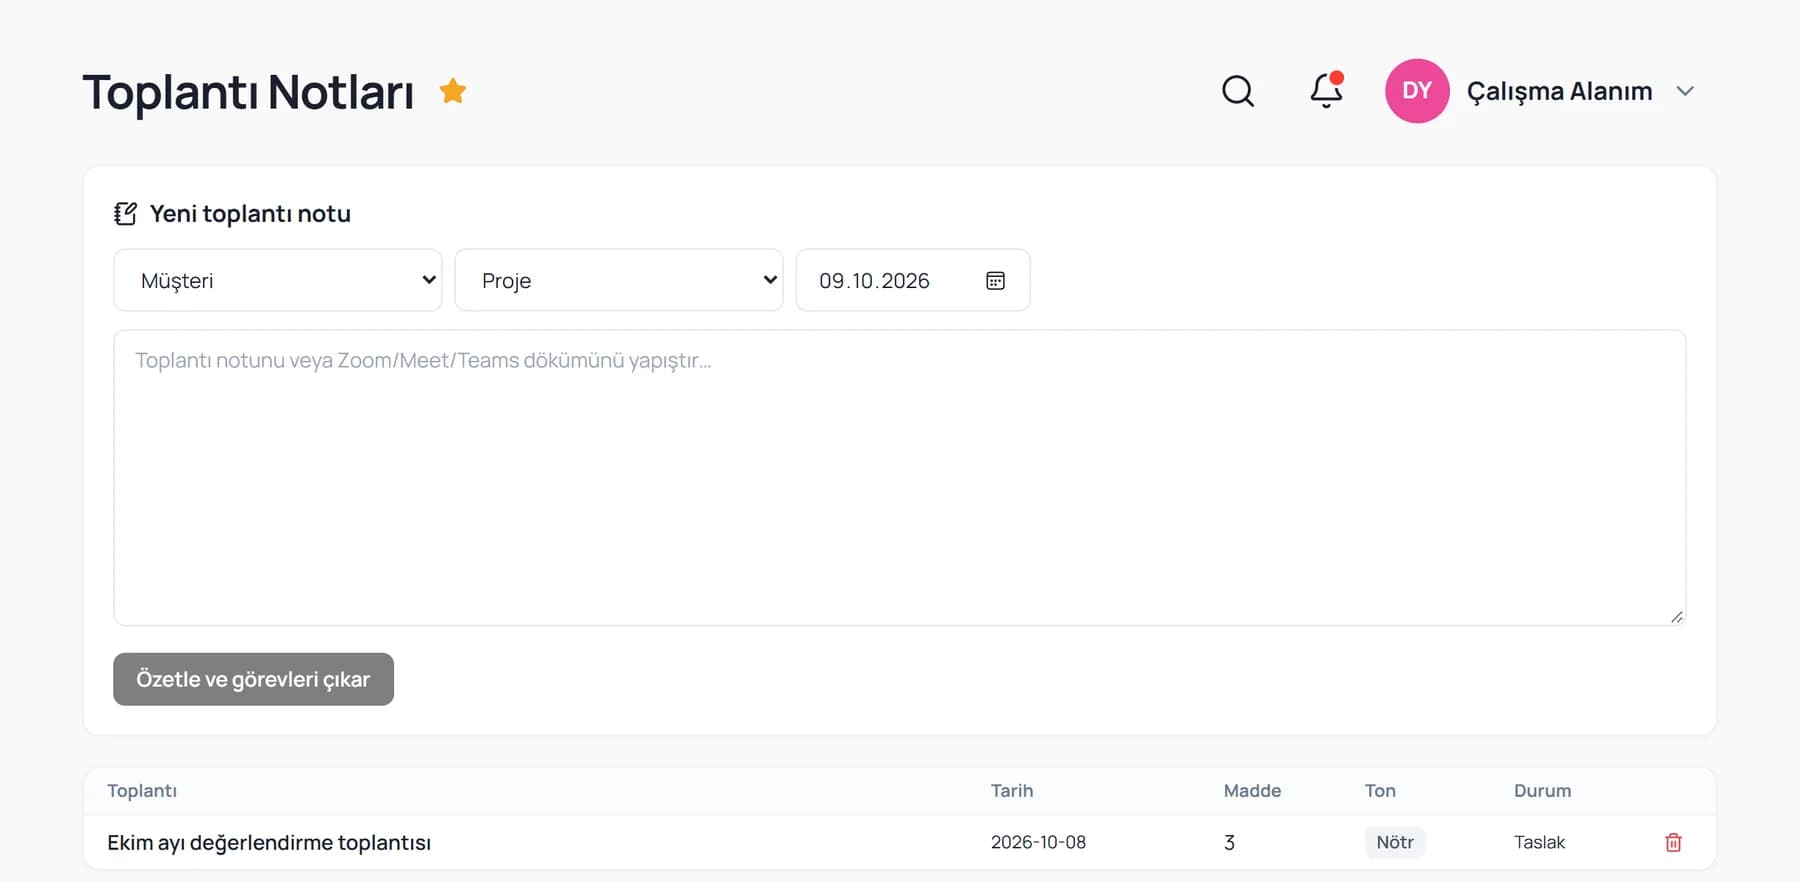1800x882 pixels.
Task: Click the Yeni toplantı notu heading
Action: [250, 213]
